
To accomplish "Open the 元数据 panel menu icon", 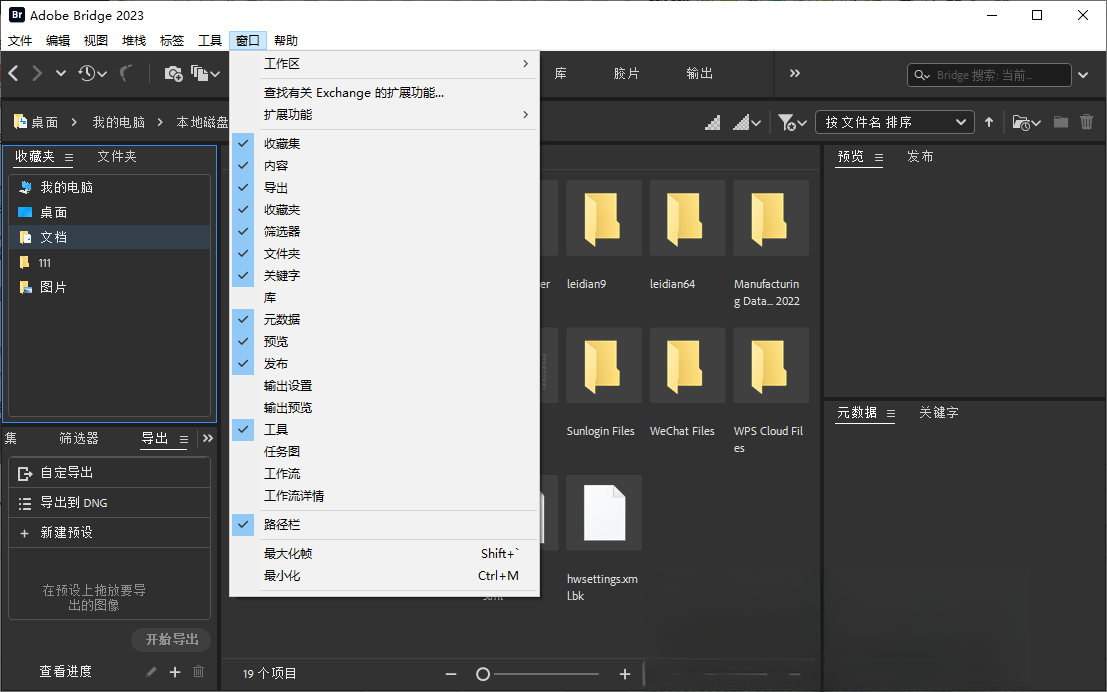I will click(891, 413).
